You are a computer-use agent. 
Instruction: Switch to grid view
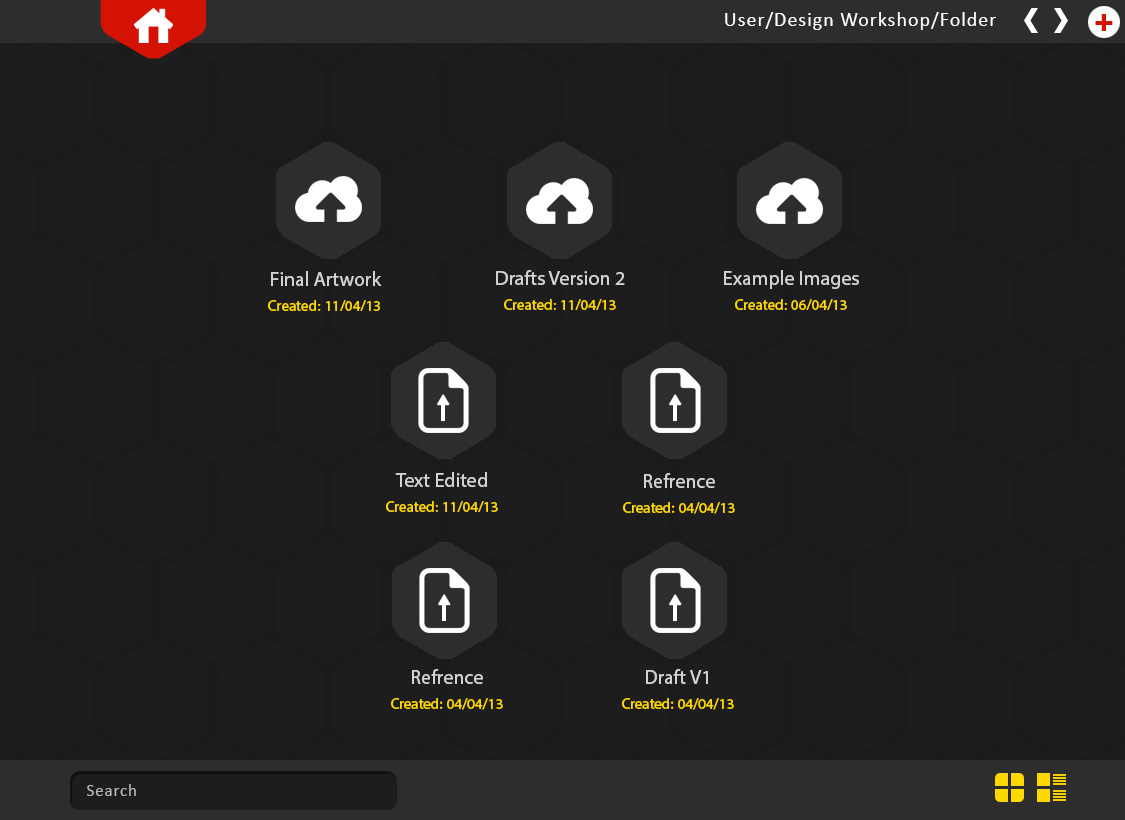[1009, 788]
